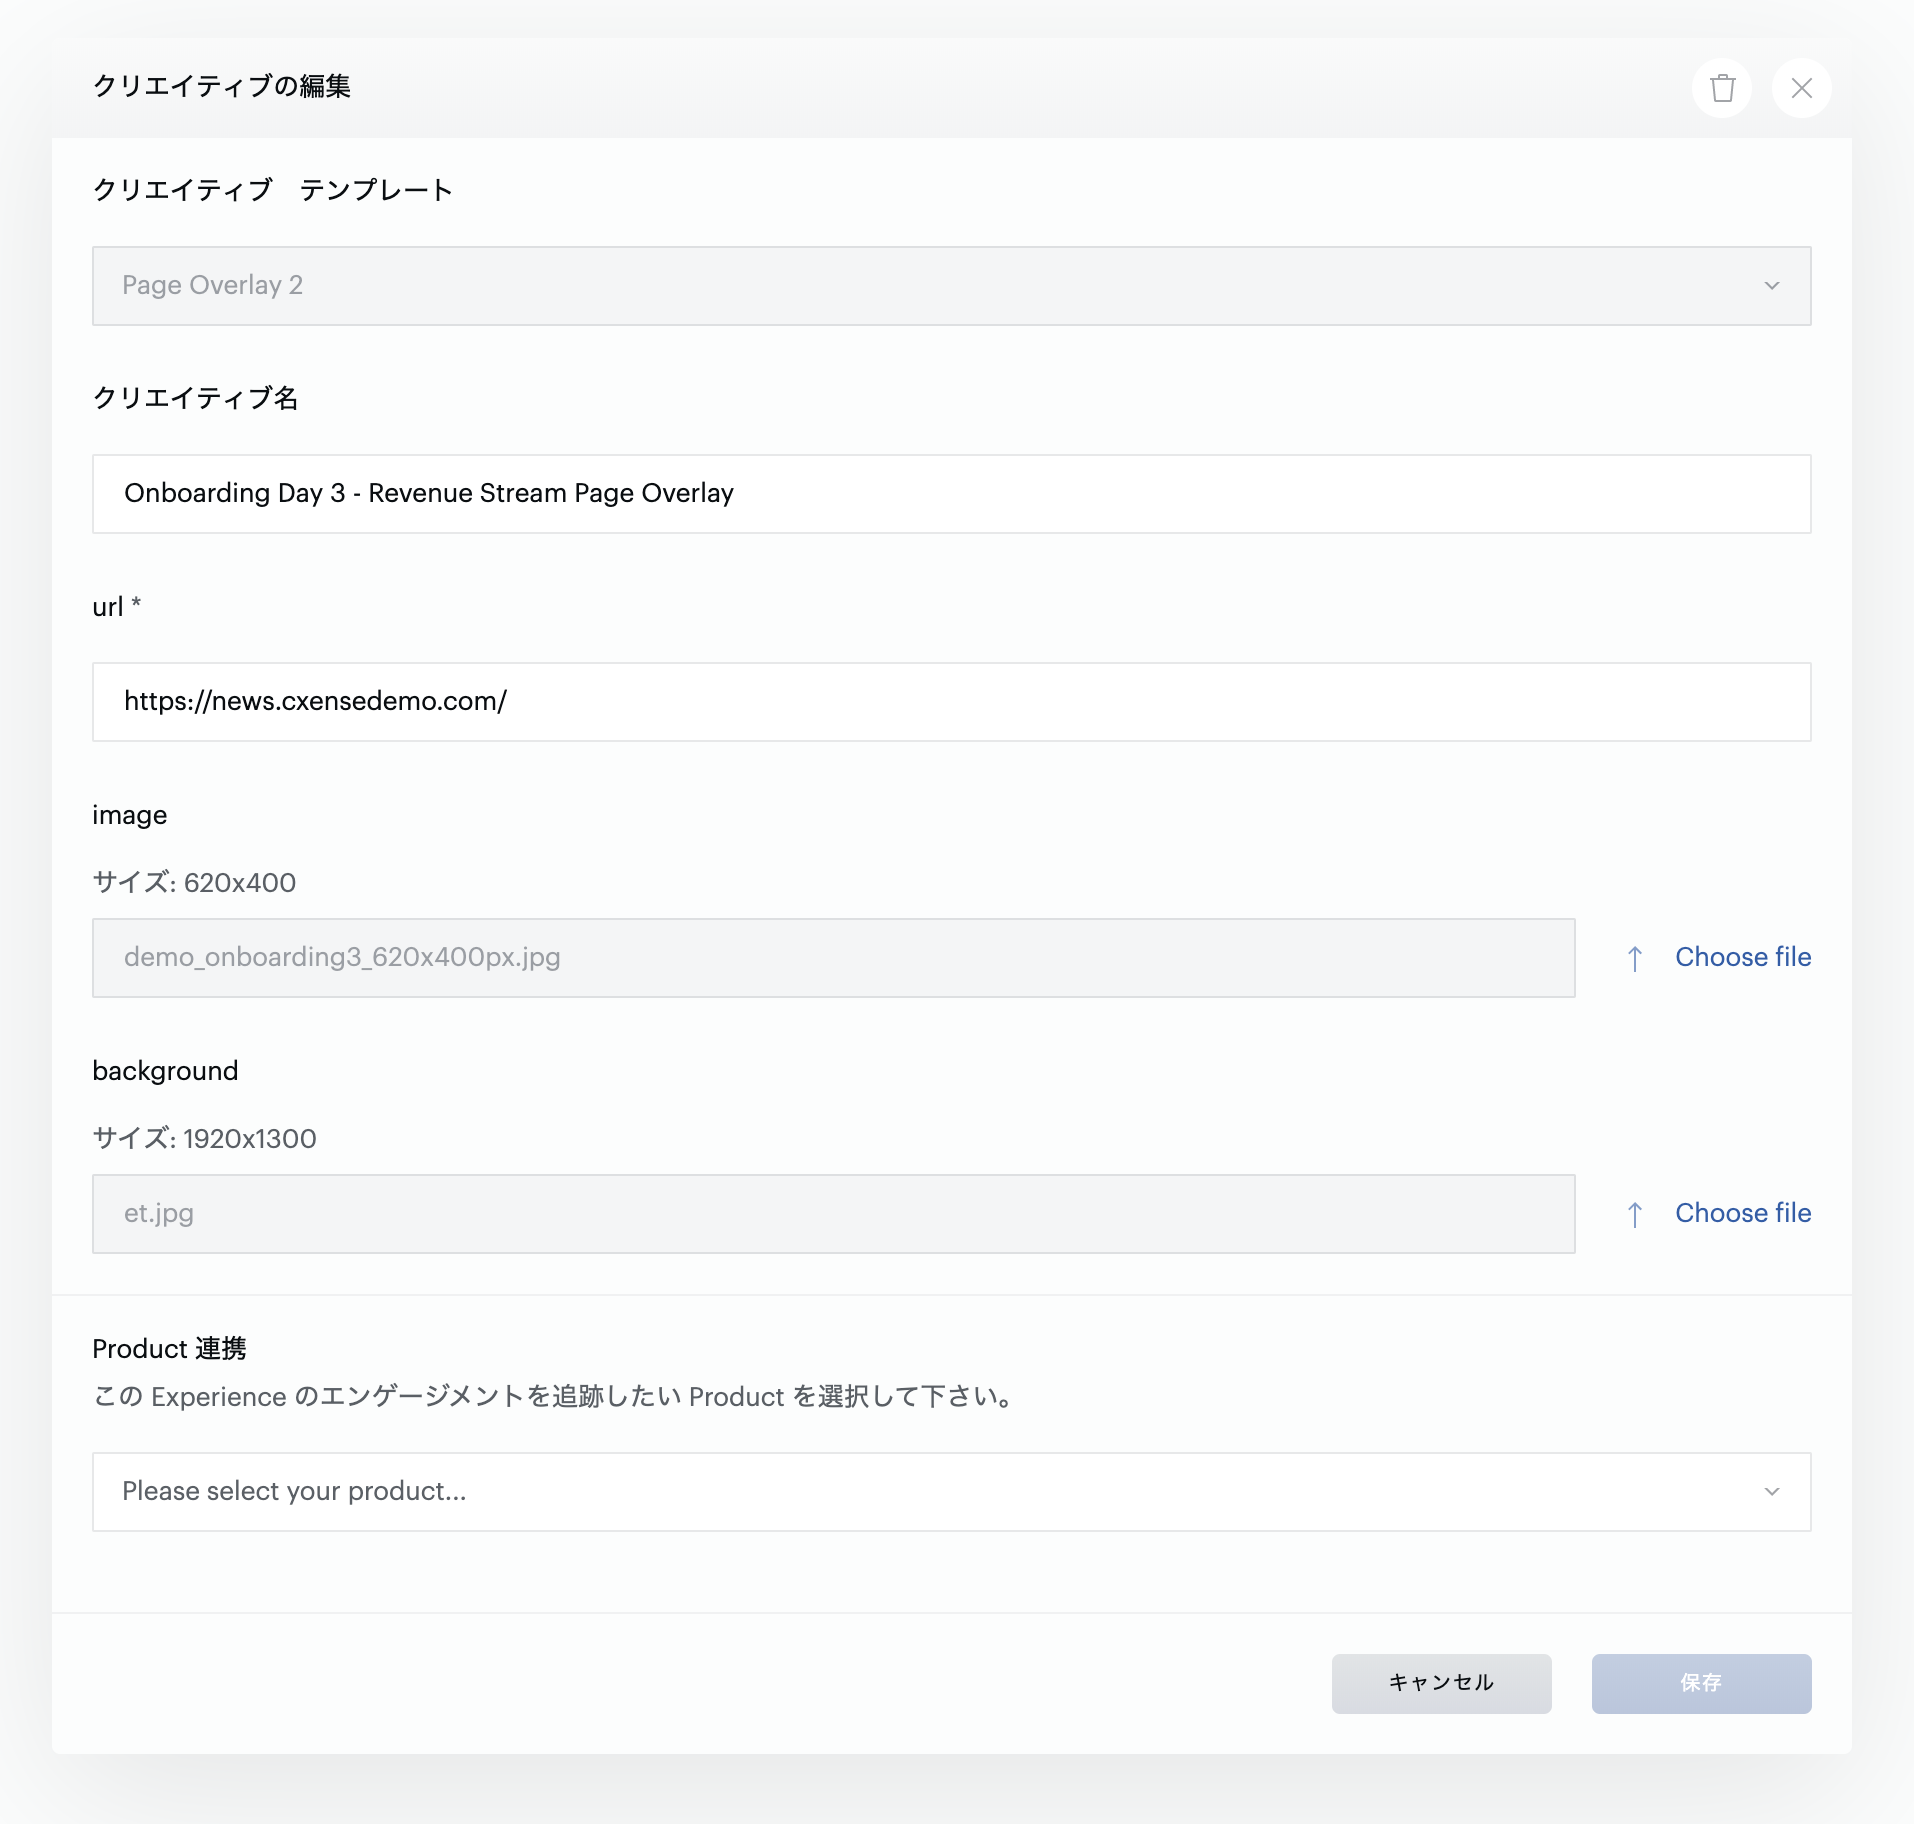Image resolution: width=1914 pixels, height=1824 pixels.
Task: Click the image filename field
Action: click(834, 958)
